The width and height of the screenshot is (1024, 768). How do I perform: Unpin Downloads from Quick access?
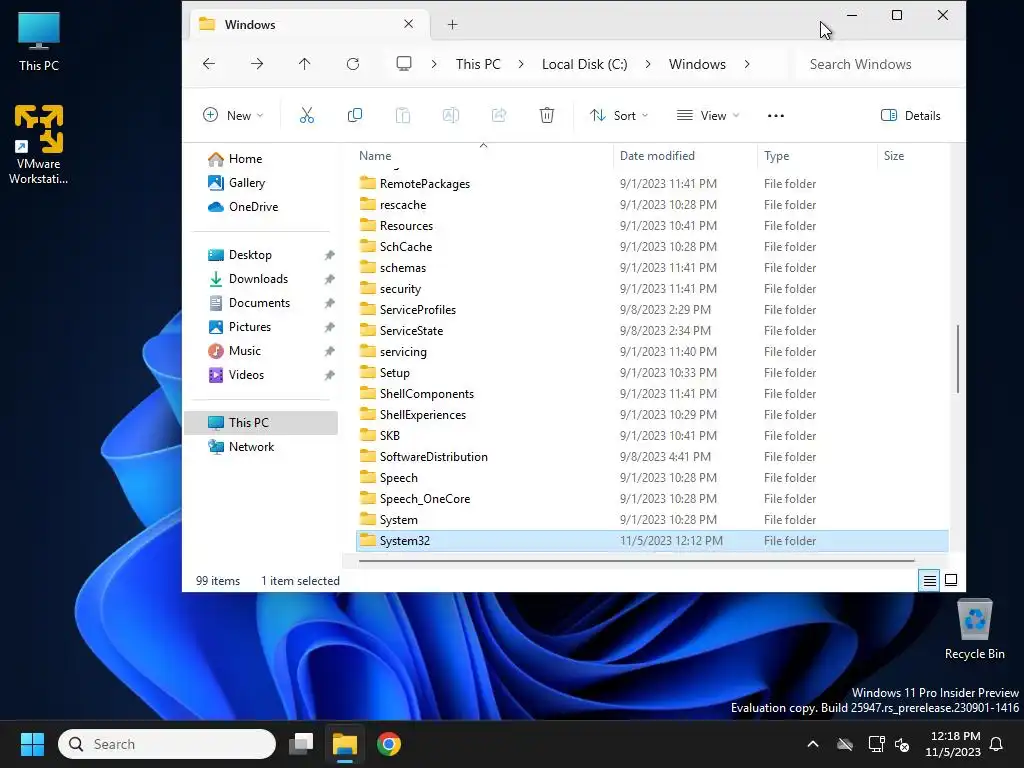pos(330,280)
